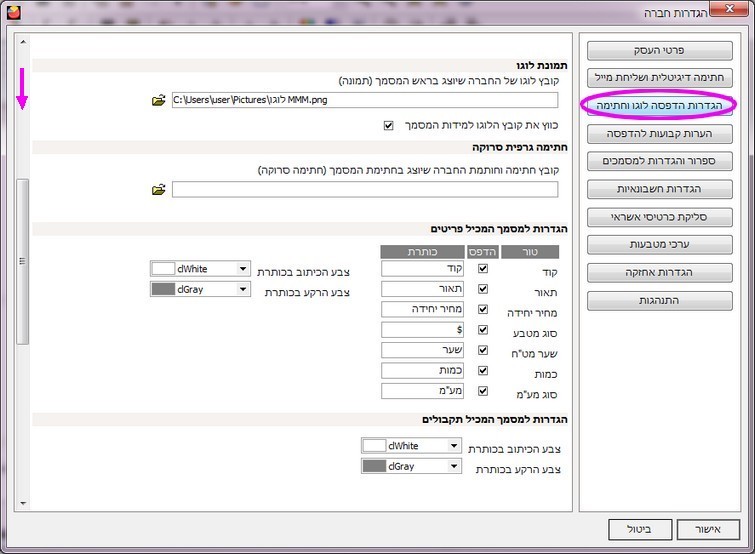Open clGray header background dropdown for items
The height and width of the screenshot is (554, 755).
pyautogui.click(x=243, y=289)
